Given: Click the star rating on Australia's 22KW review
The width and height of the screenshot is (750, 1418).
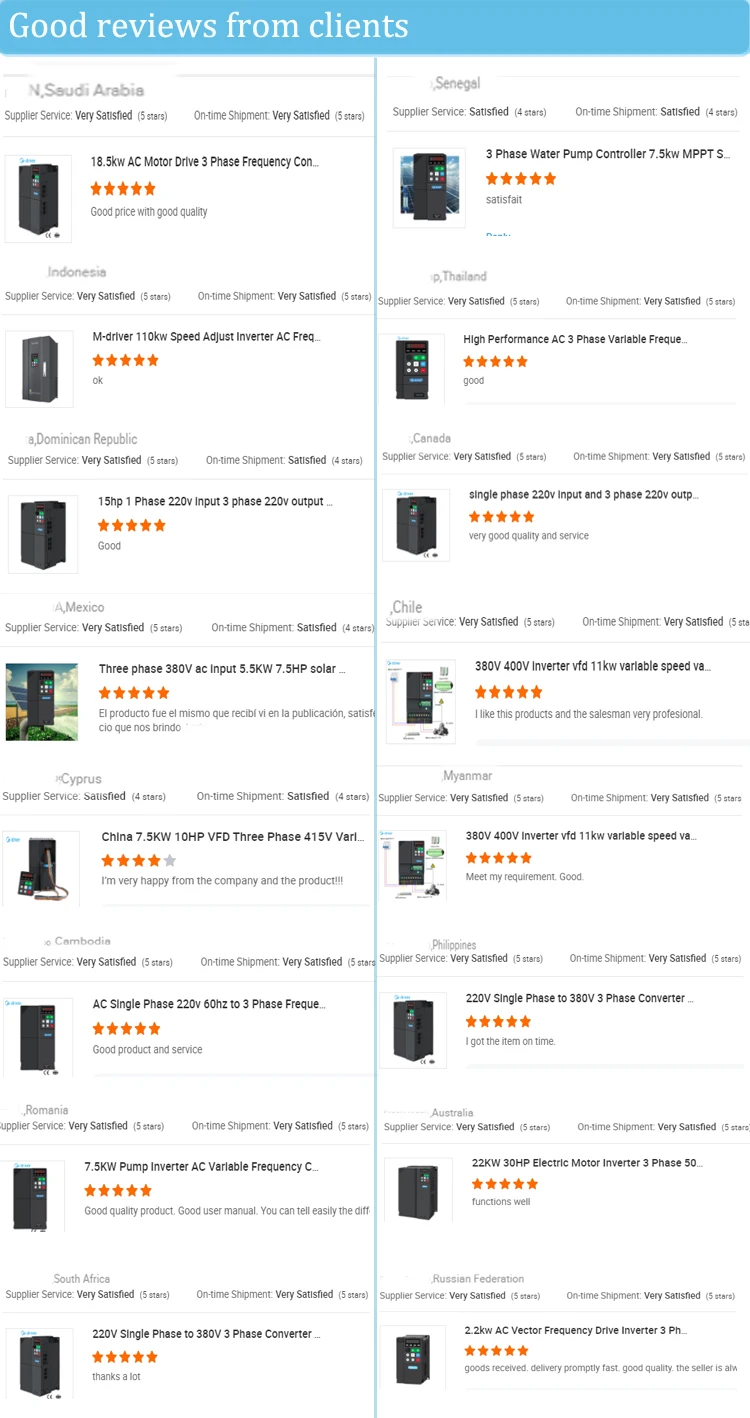Looking at the screenshot, I should (x=504, y=1183).
